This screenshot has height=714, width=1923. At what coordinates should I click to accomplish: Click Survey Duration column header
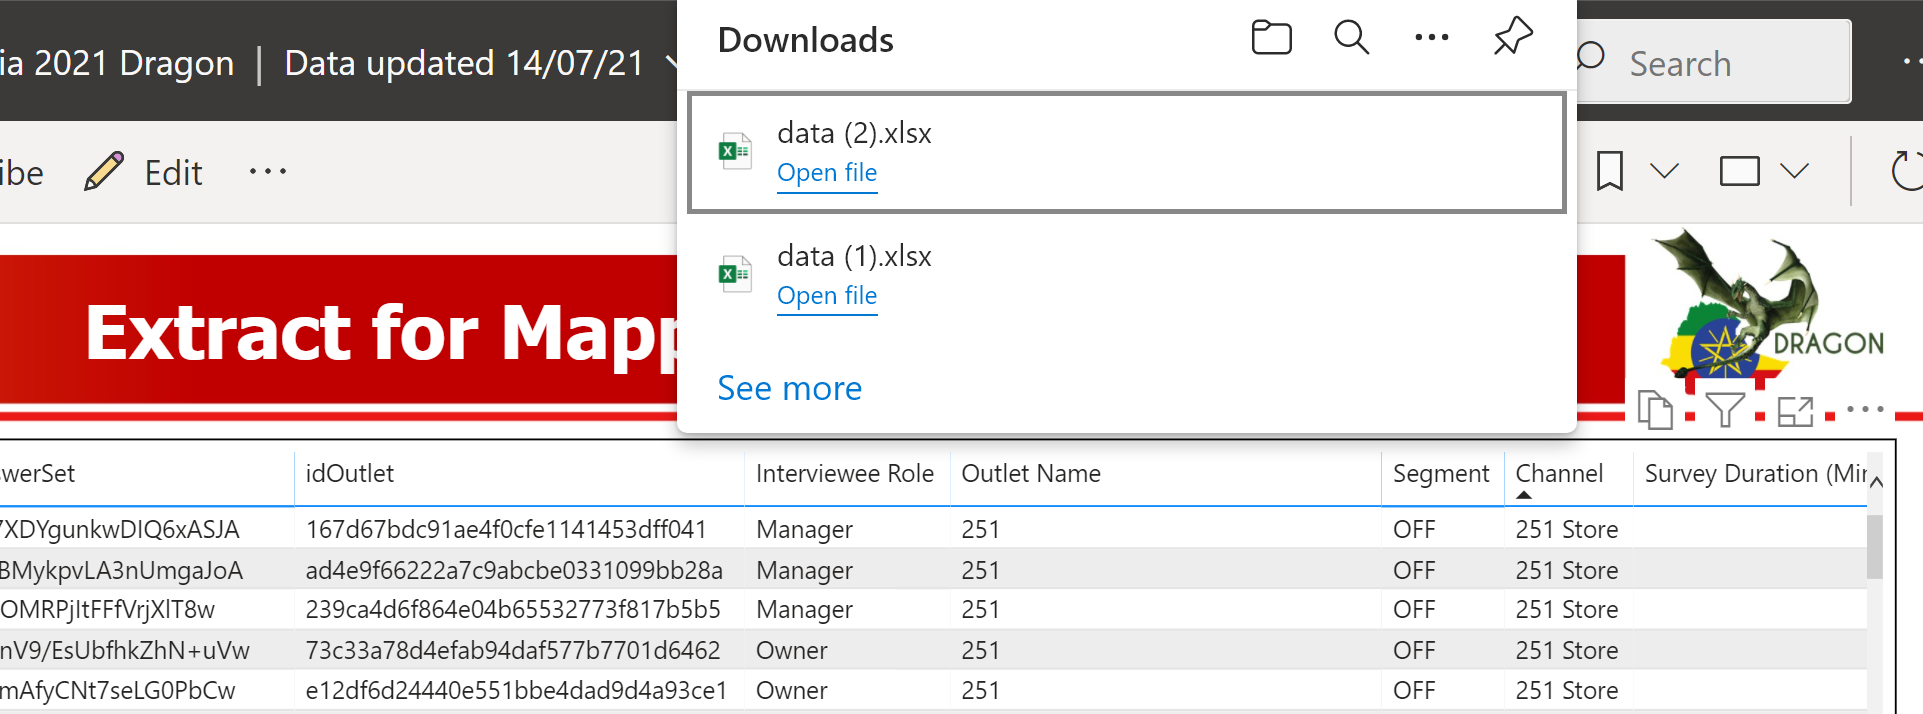click(1750, 474)
